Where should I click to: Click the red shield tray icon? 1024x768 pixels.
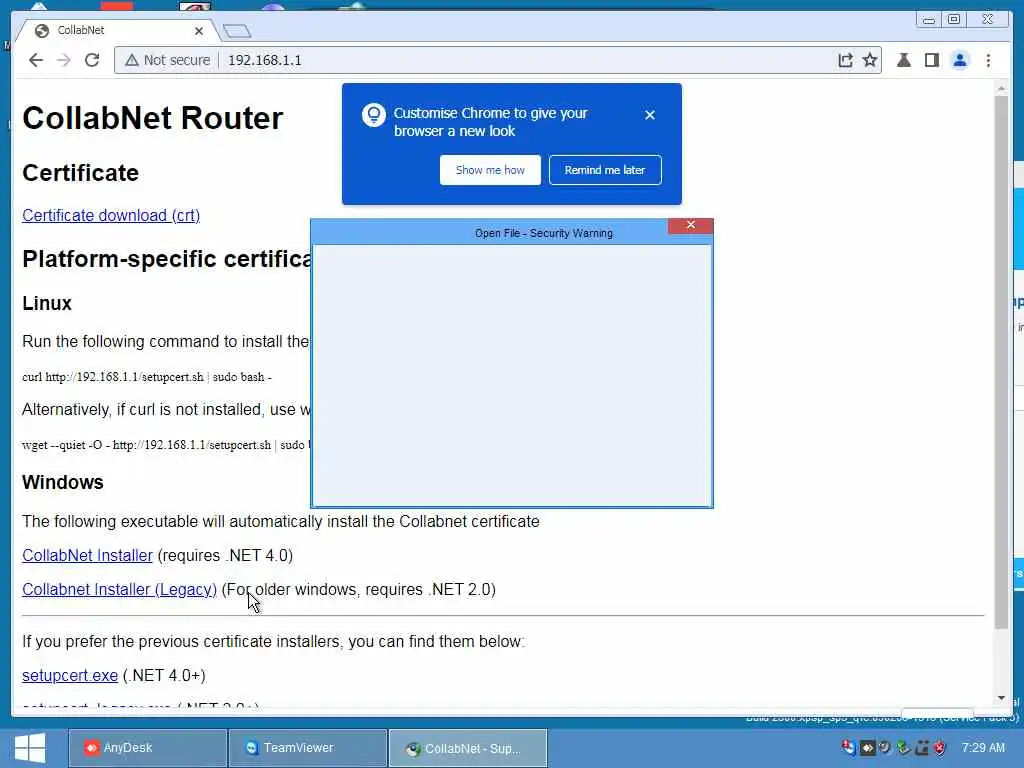[x=940, y=747]
